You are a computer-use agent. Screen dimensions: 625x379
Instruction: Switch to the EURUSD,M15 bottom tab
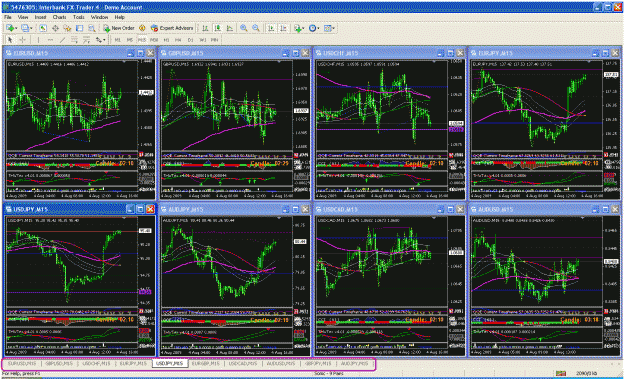(22, 364)
